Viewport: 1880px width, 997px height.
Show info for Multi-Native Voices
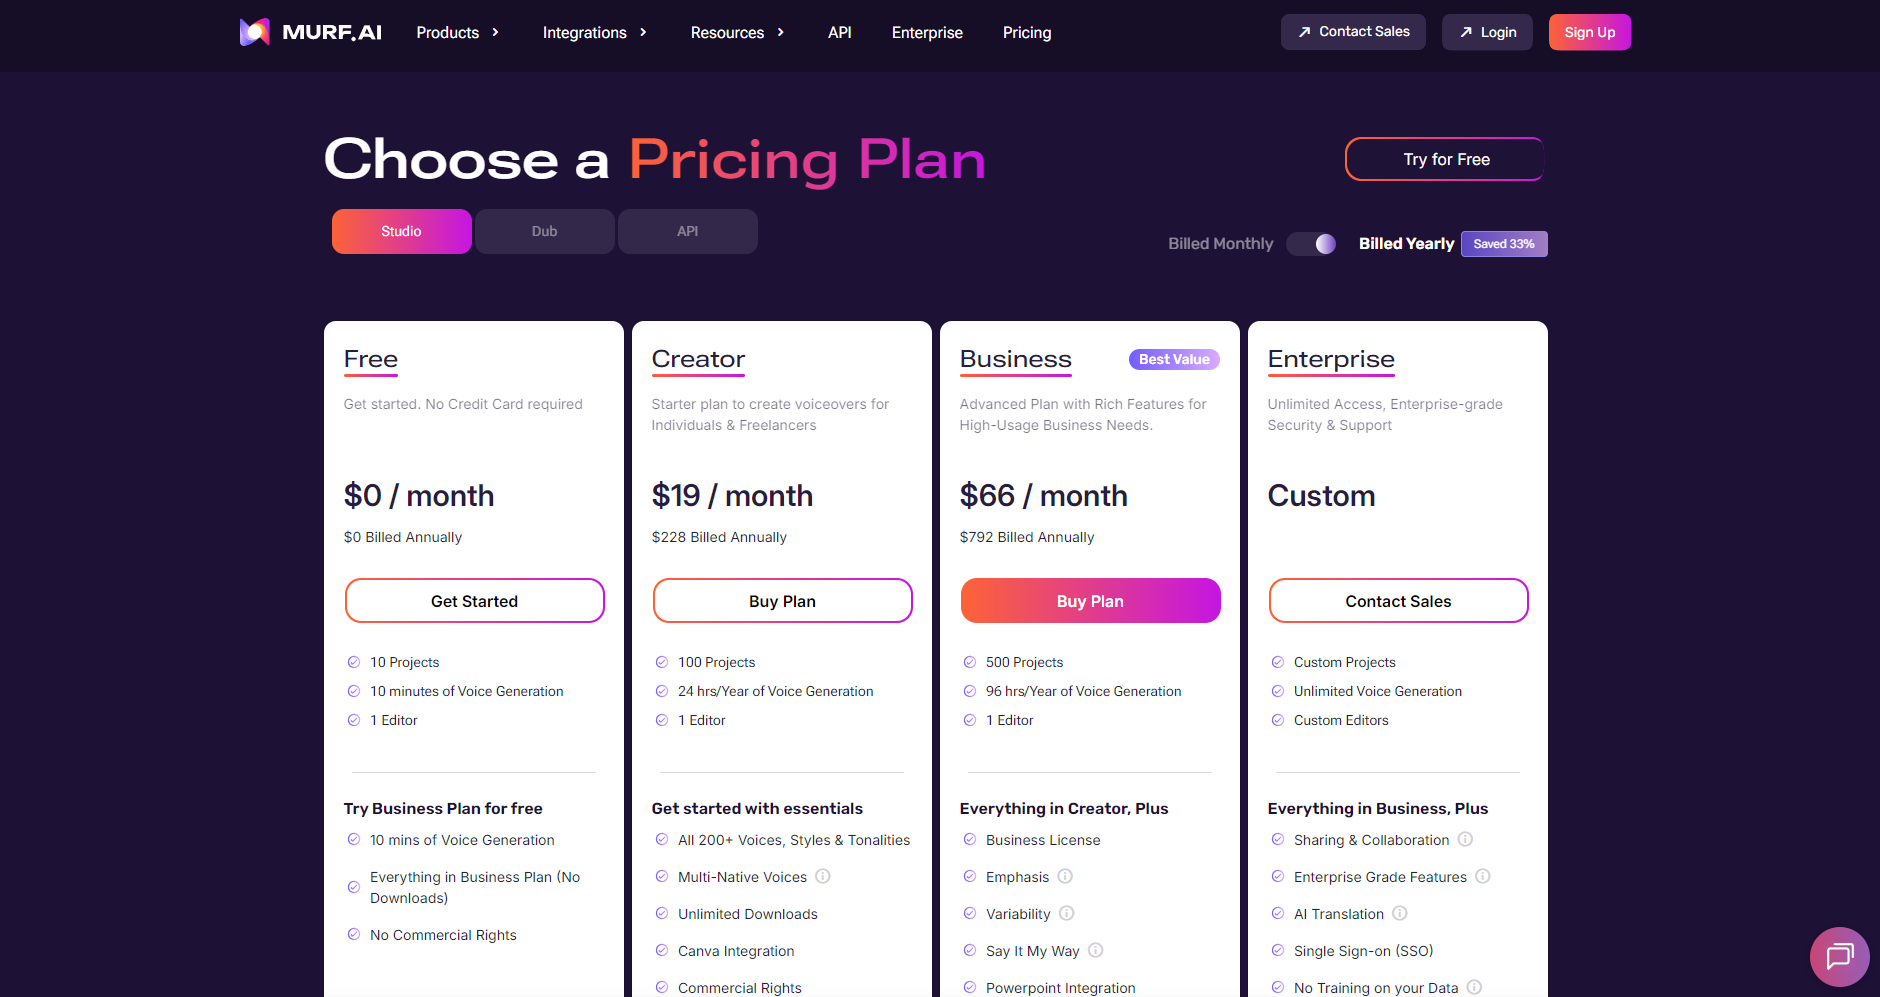[823, 876]
